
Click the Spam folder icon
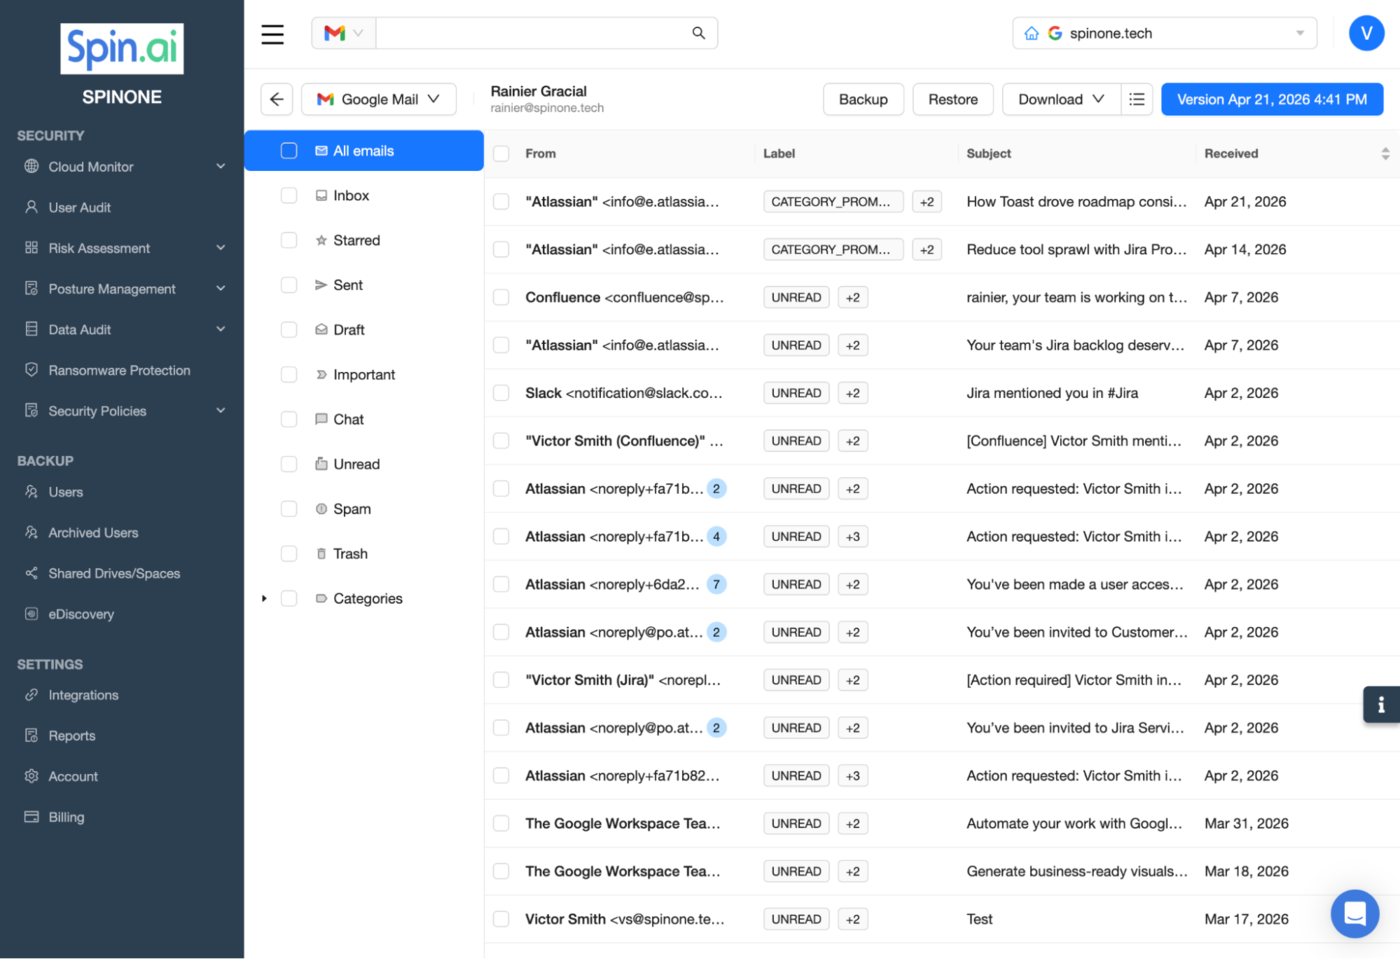pos(321,509)
